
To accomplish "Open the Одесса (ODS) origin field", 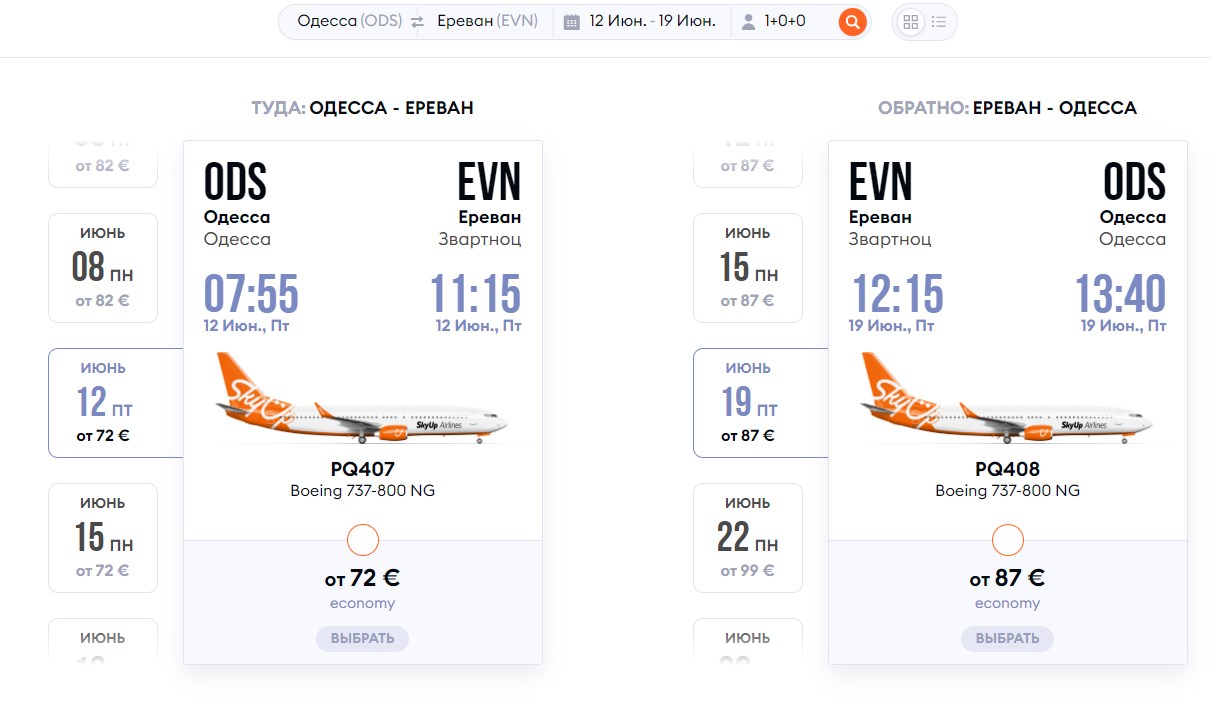I will [x=349, y=22].
